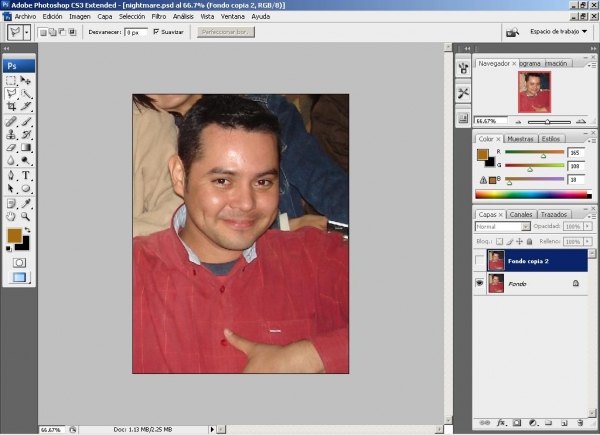Select the Crop tool
This screenshot has height=435, width=600.
(11, 106)
